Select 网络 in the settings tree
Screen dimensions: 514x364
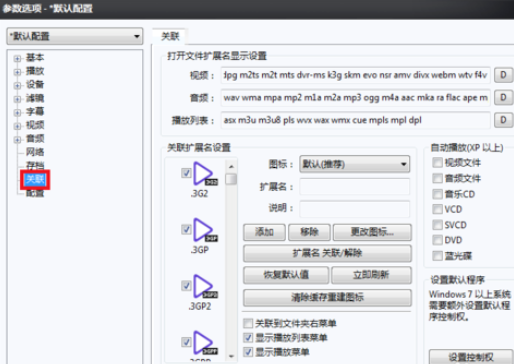pyautogui.click(x=35, y=152)
